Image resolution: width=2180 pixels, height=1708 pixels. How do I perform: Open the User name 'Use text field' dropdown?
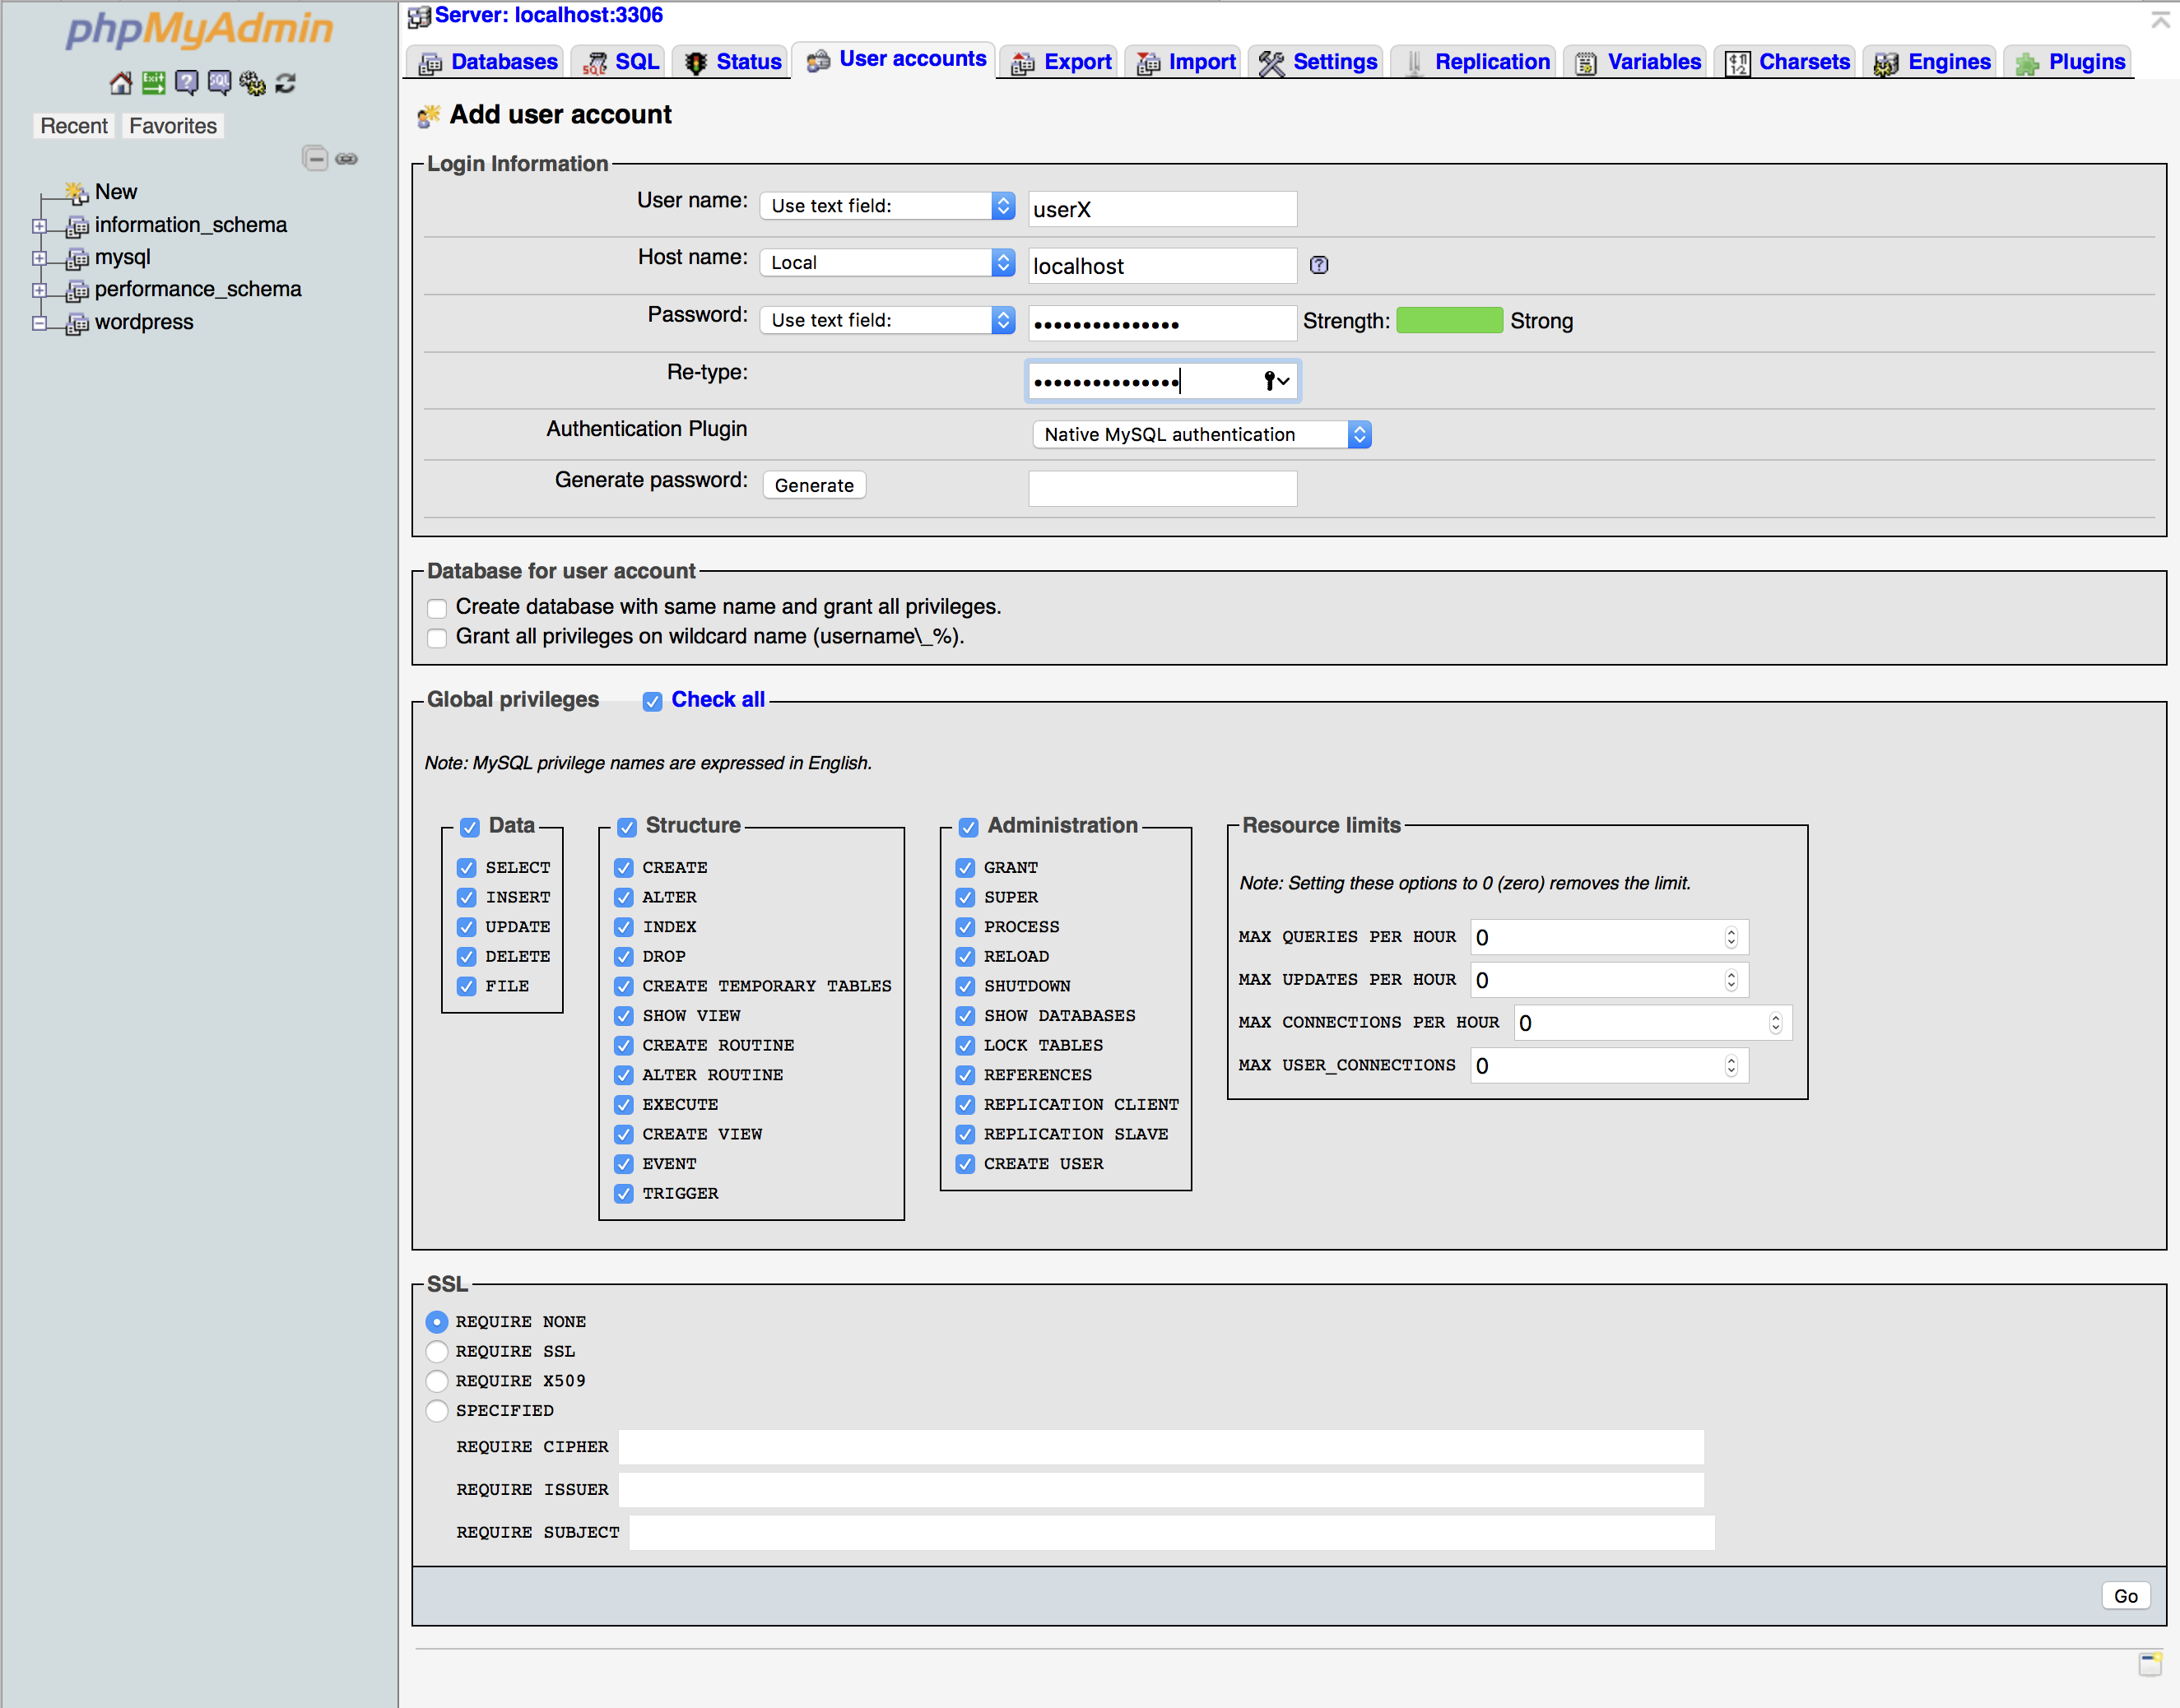click(x=888, y=206)
